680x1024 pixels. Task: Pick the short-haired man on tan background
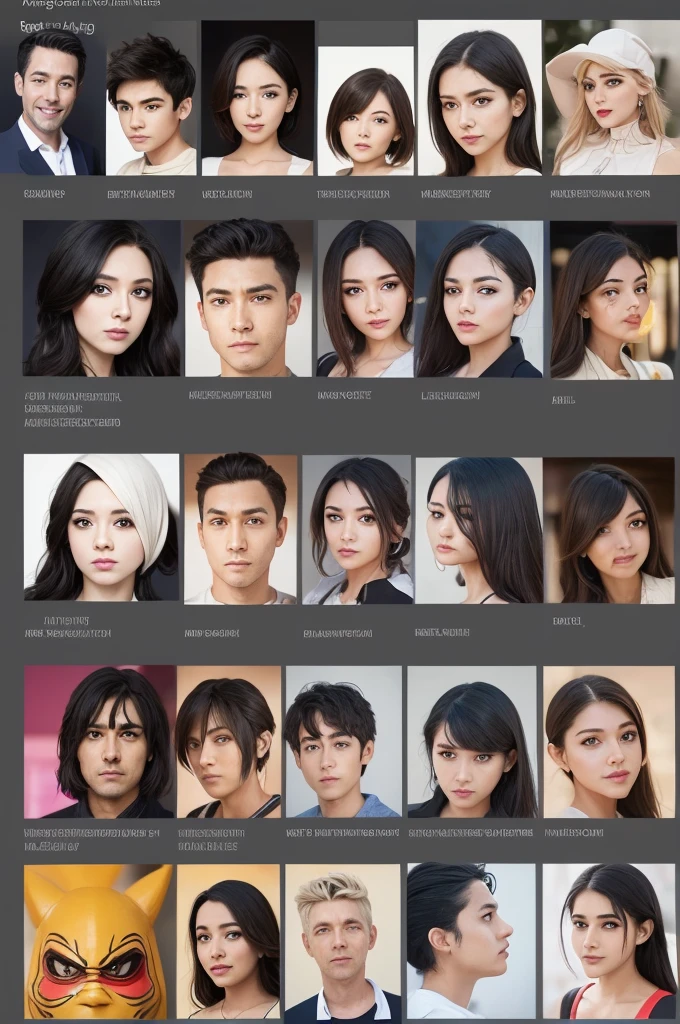(240, 529)
